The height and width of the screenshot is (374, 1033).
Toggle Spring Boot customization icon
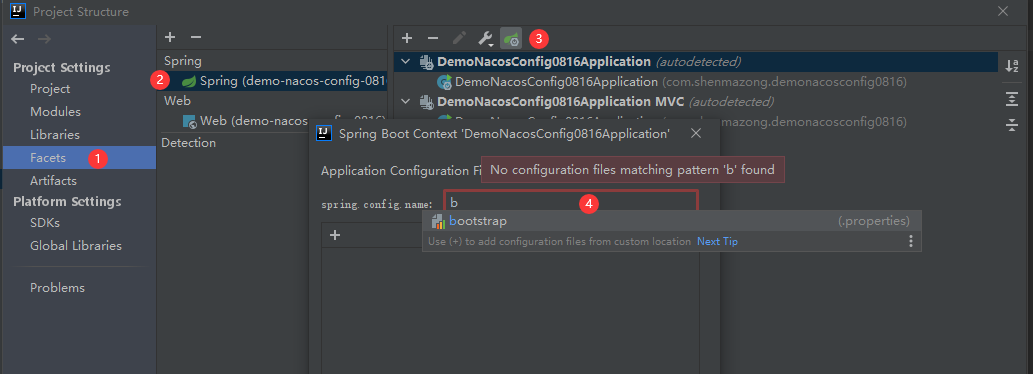tap(511, 39)
